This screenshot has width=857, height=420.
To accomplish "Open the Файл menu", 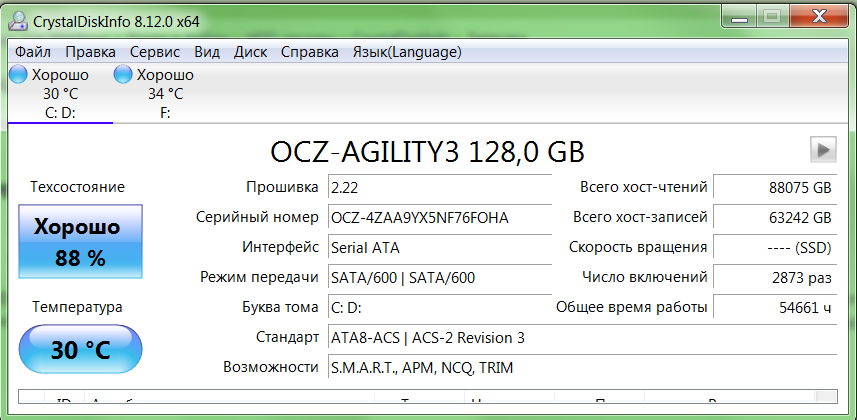I will click(33, 52).
